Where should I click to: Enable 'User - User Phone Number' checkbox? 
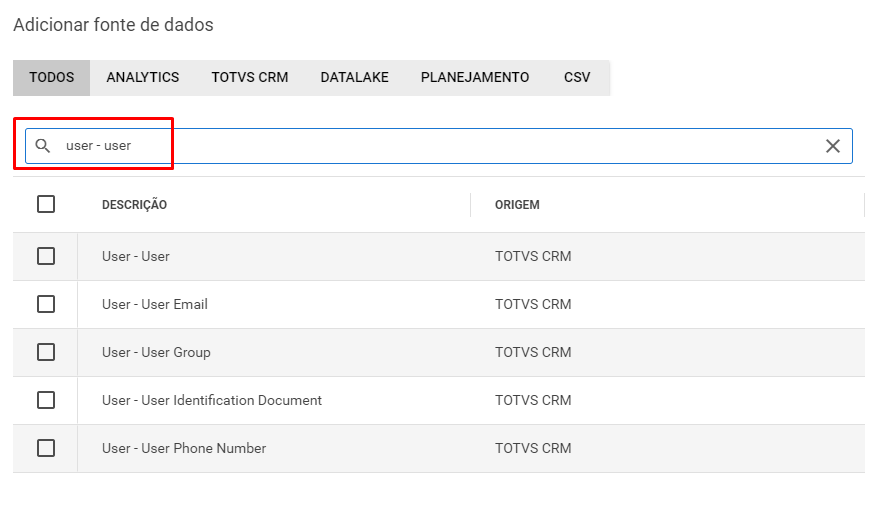(46, 448)
